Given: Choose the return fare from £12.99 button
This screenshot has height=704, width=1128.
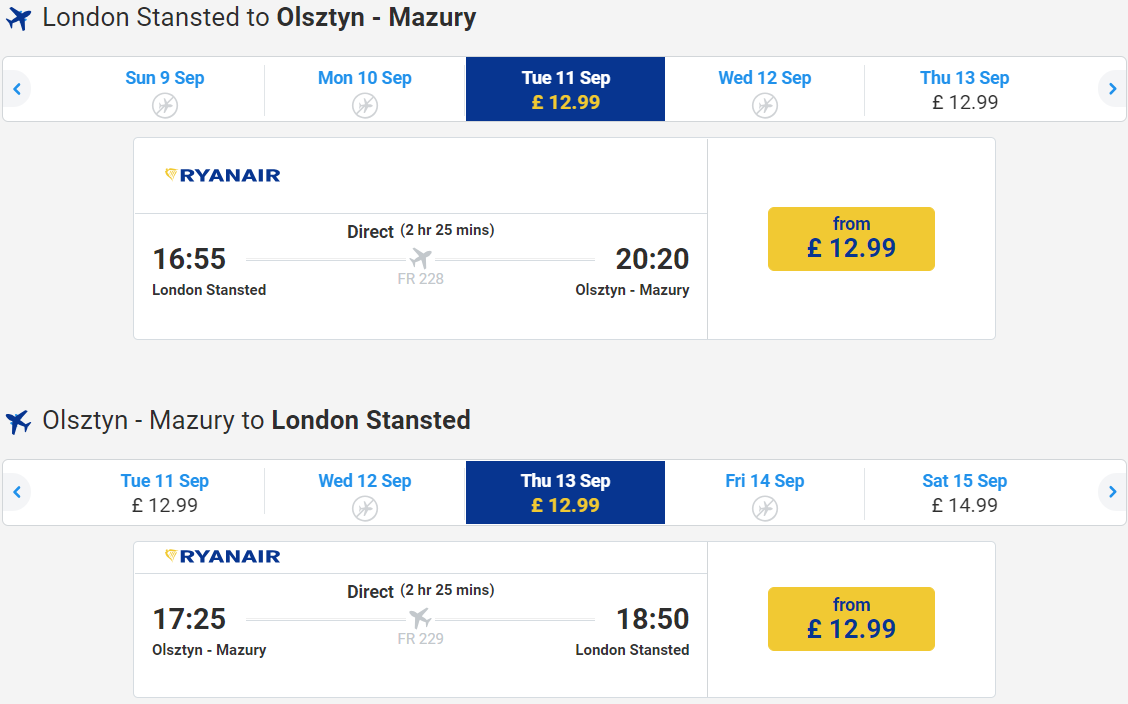Looking at the screenshot, I should [x=851, y=619].
